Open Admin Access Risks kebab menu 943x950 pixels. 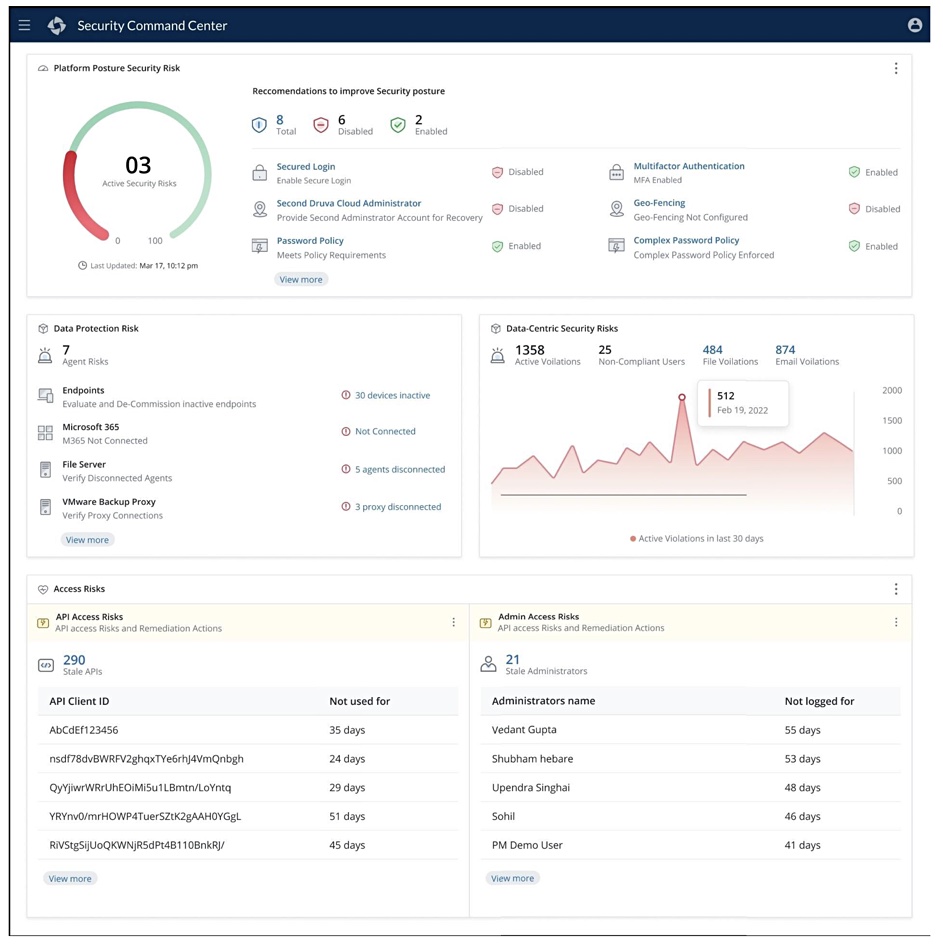[x=896, y=622]
